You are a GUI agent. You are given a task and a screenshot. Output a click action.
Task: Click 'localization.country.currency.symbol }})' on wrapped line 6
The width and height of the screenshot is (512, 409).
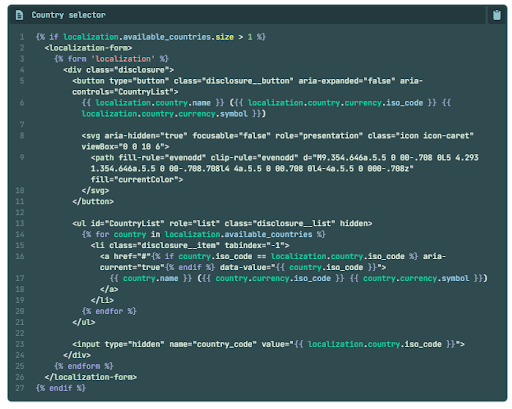point(174,114)
